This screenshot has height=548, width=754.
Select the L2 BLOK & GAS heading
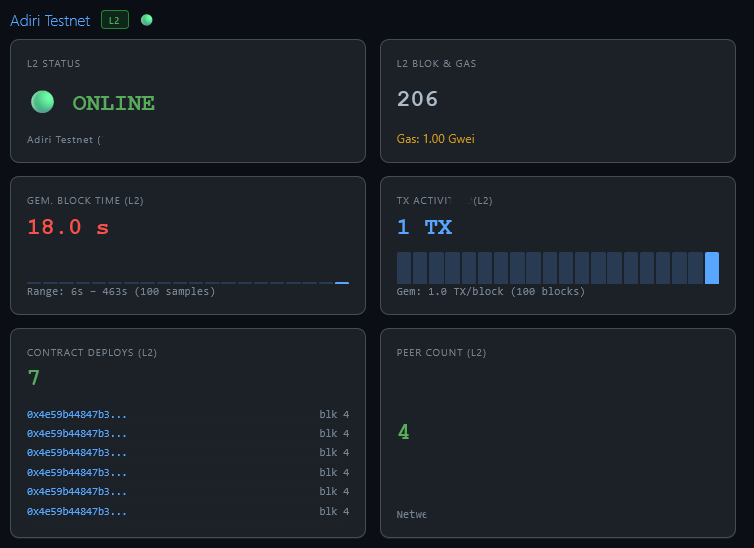point(436,63)
